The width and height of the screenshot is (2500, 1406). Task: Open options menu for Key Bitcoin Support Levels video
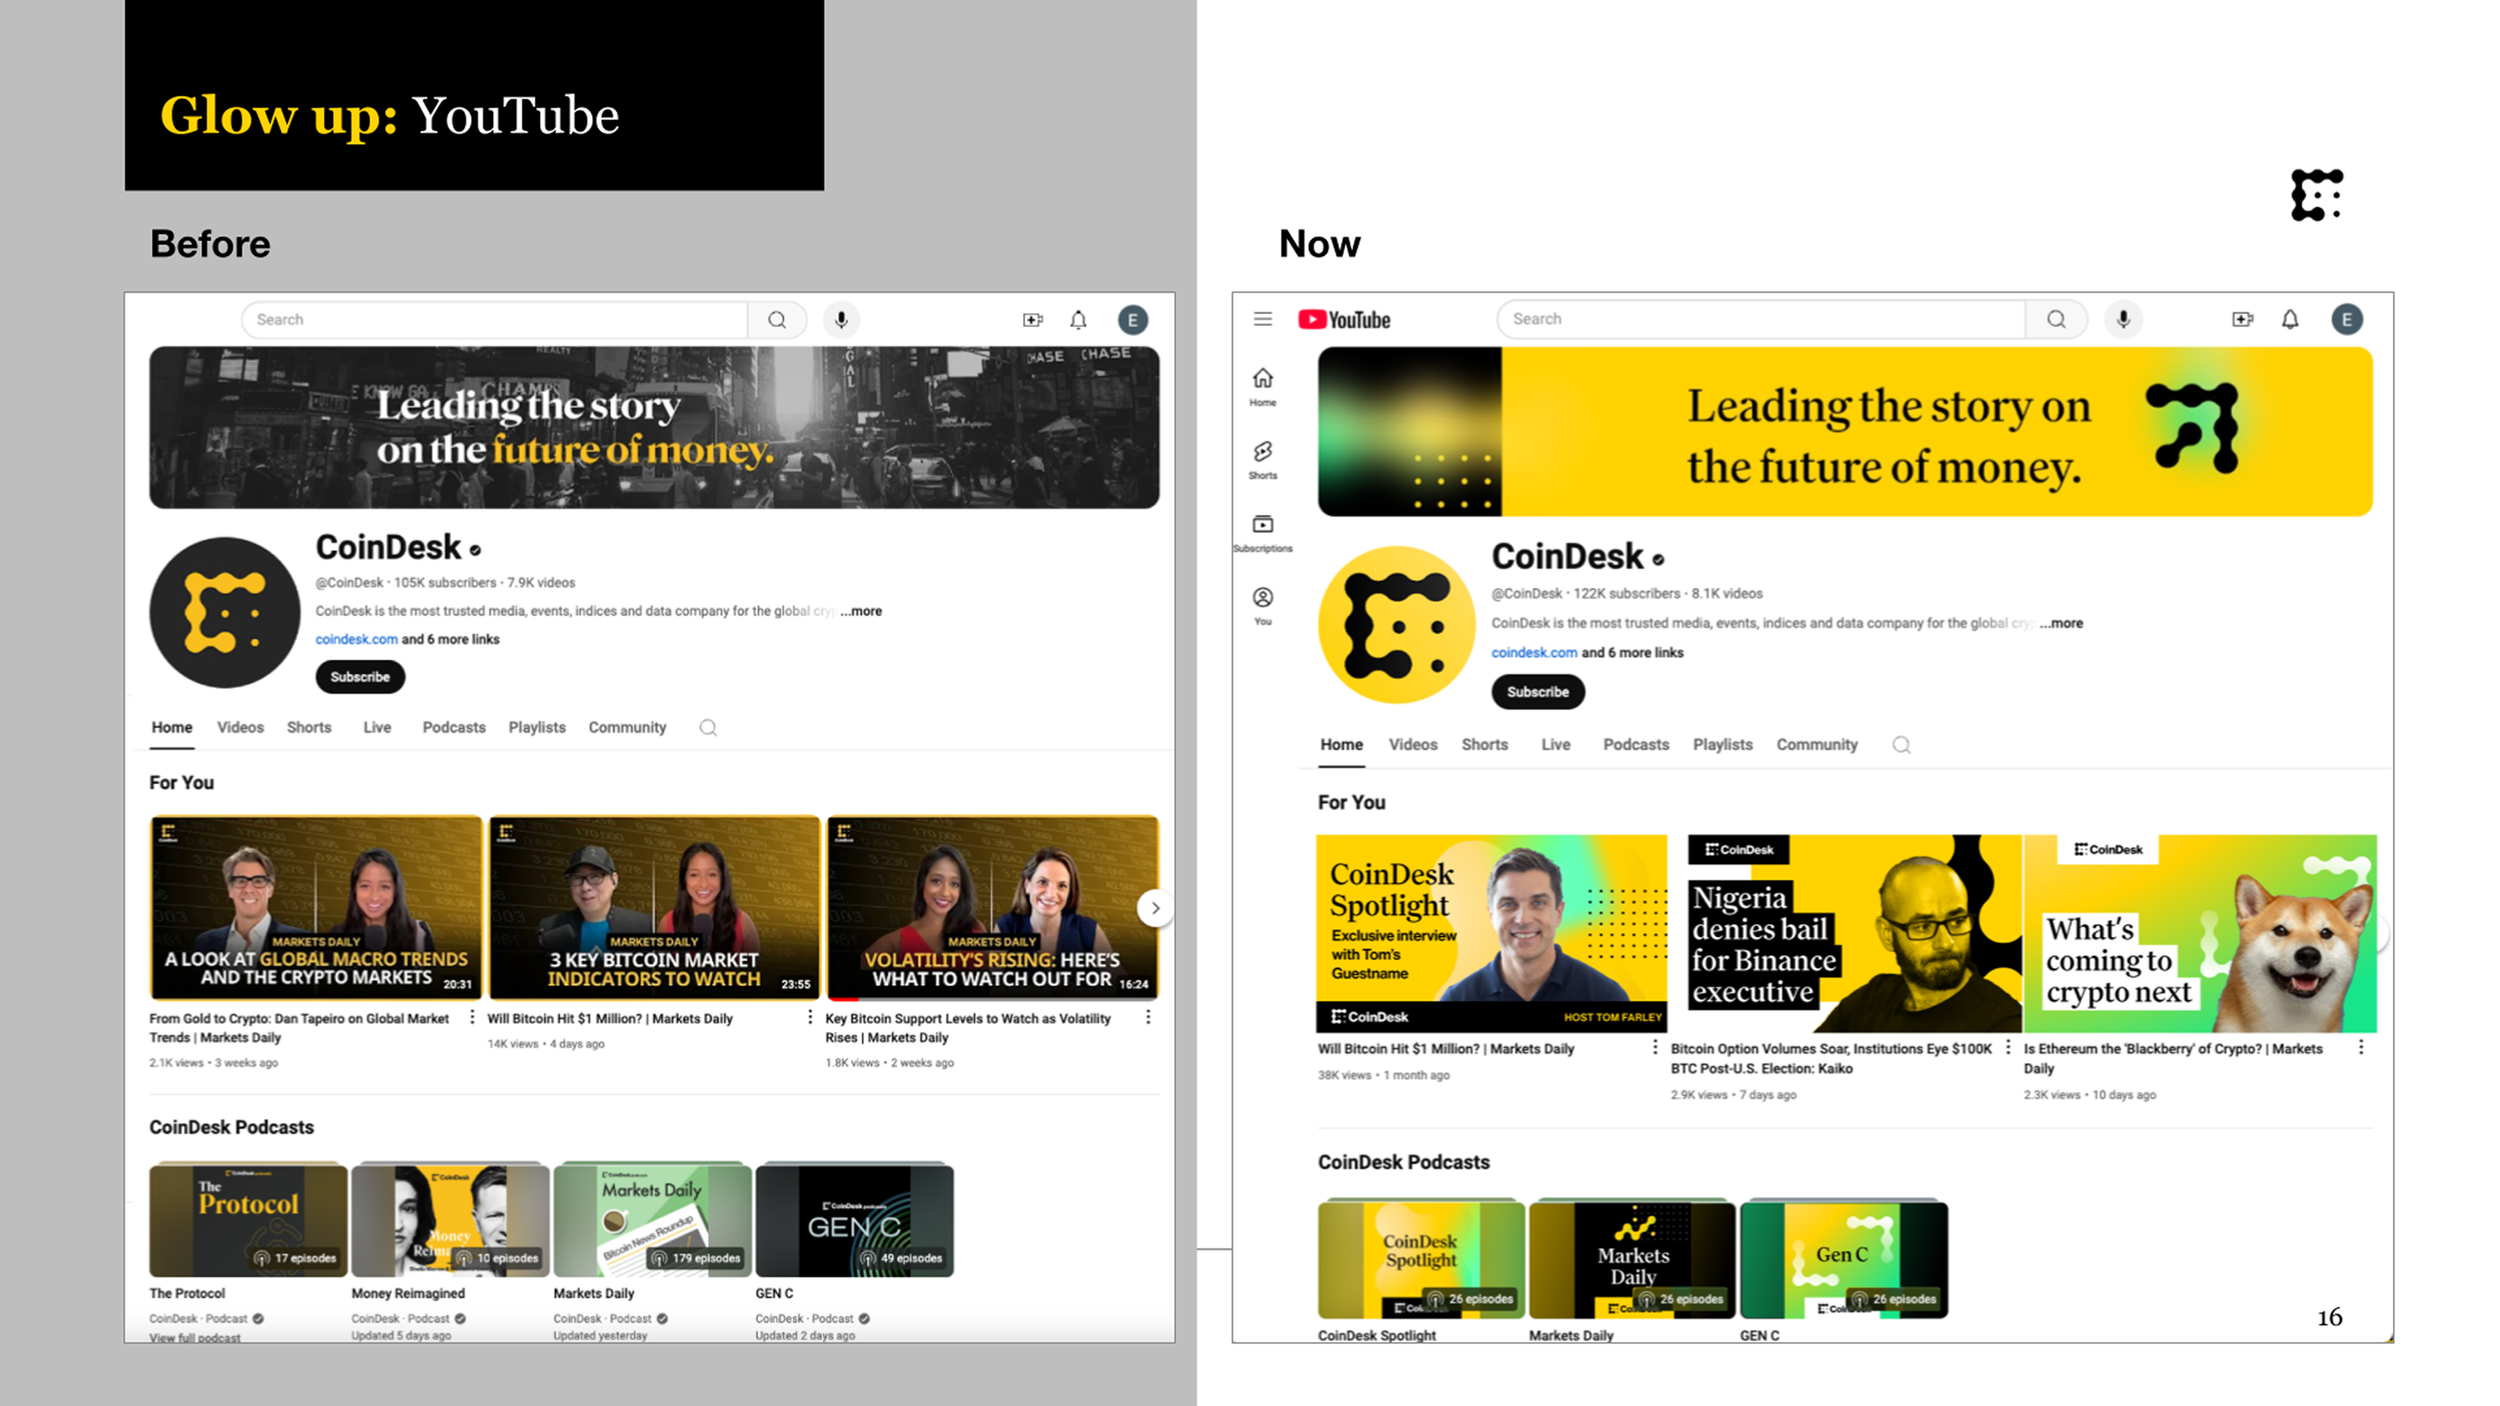[1148, 1017]
